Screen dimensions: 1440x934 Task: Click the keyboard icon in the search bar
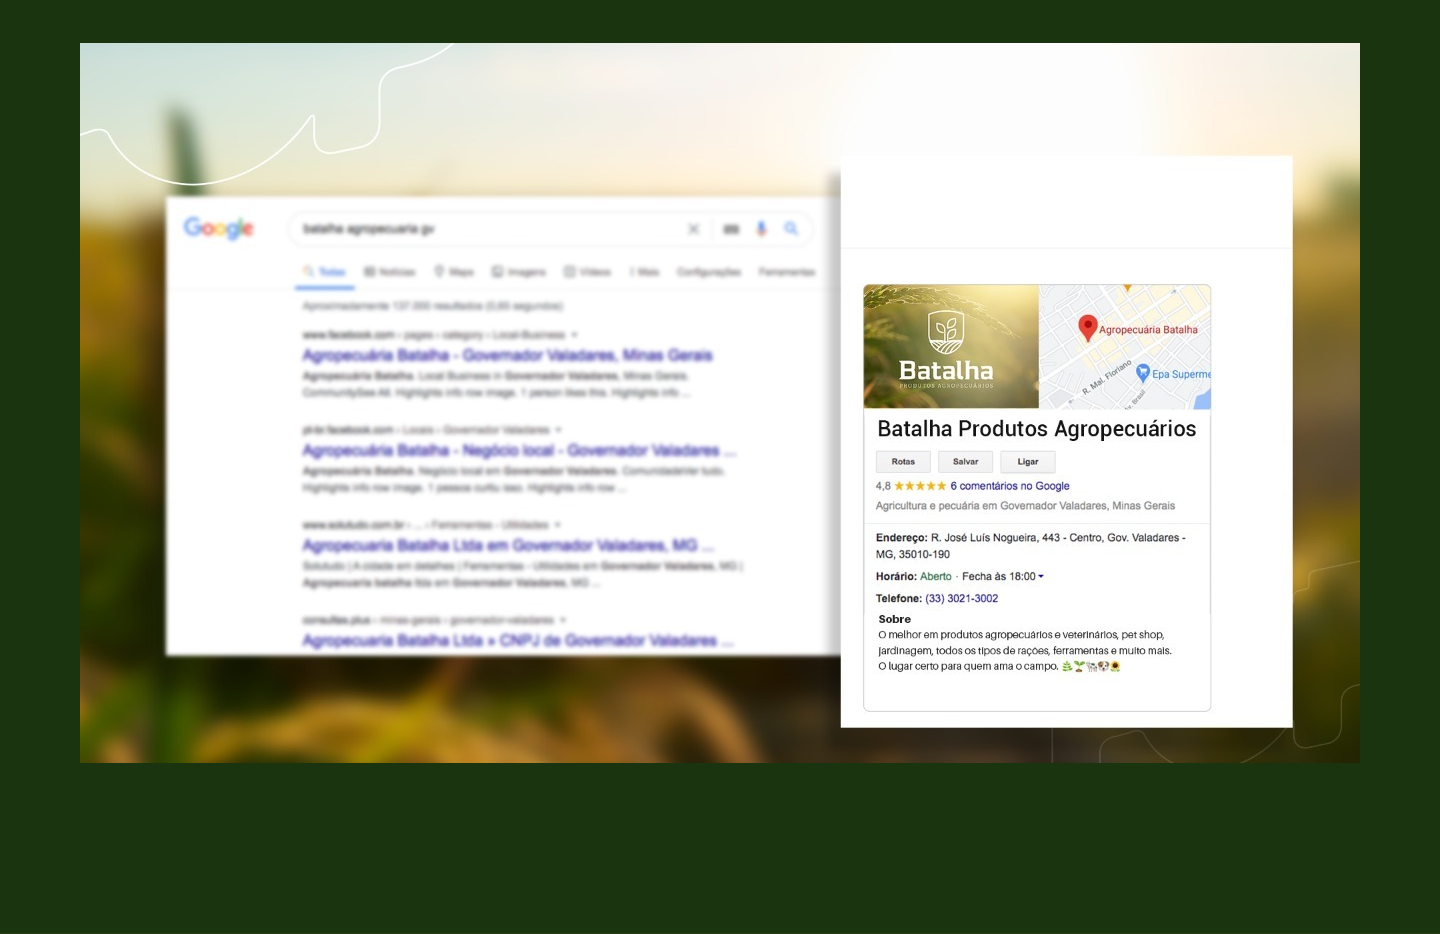(x=731, y=229)
